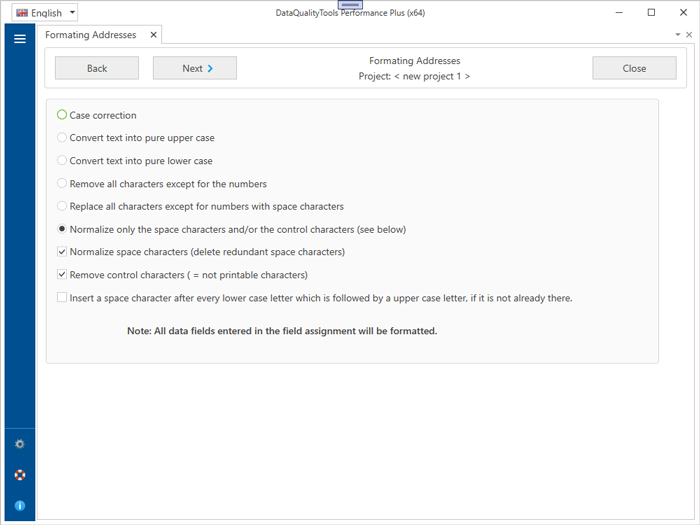700x525 pixels.
Task: Uncheck Normalize space characters checkbox
Action: (x=62, y=252)
